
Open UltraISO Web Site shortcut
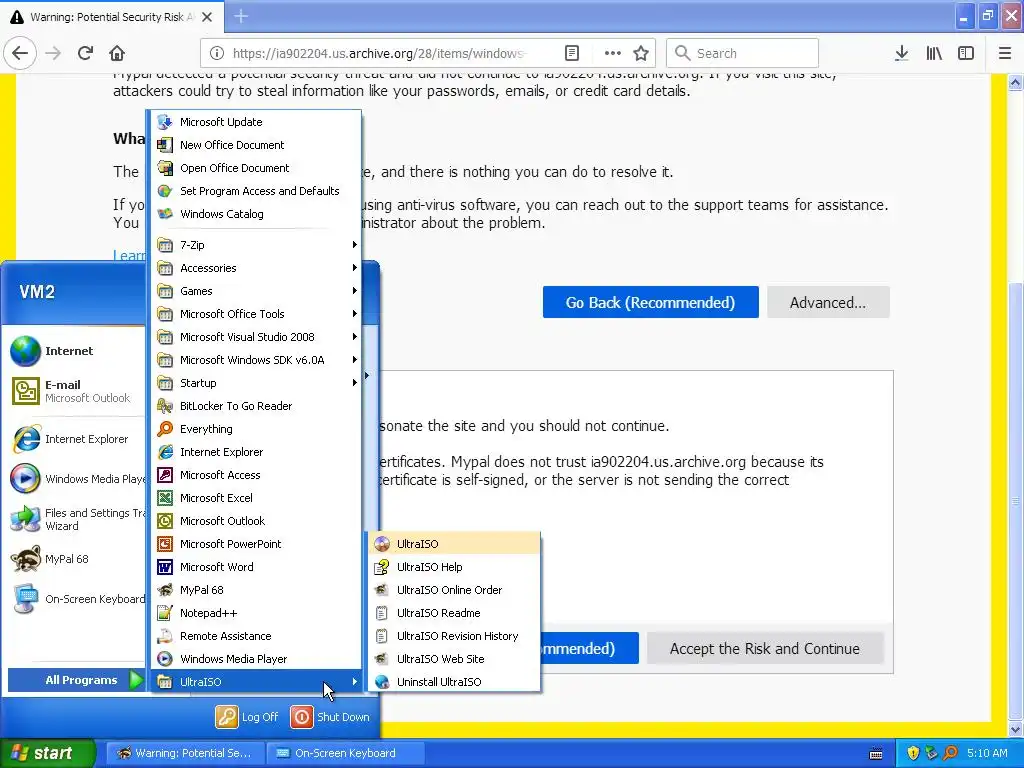pyautogui.click(x=454, y=658)
